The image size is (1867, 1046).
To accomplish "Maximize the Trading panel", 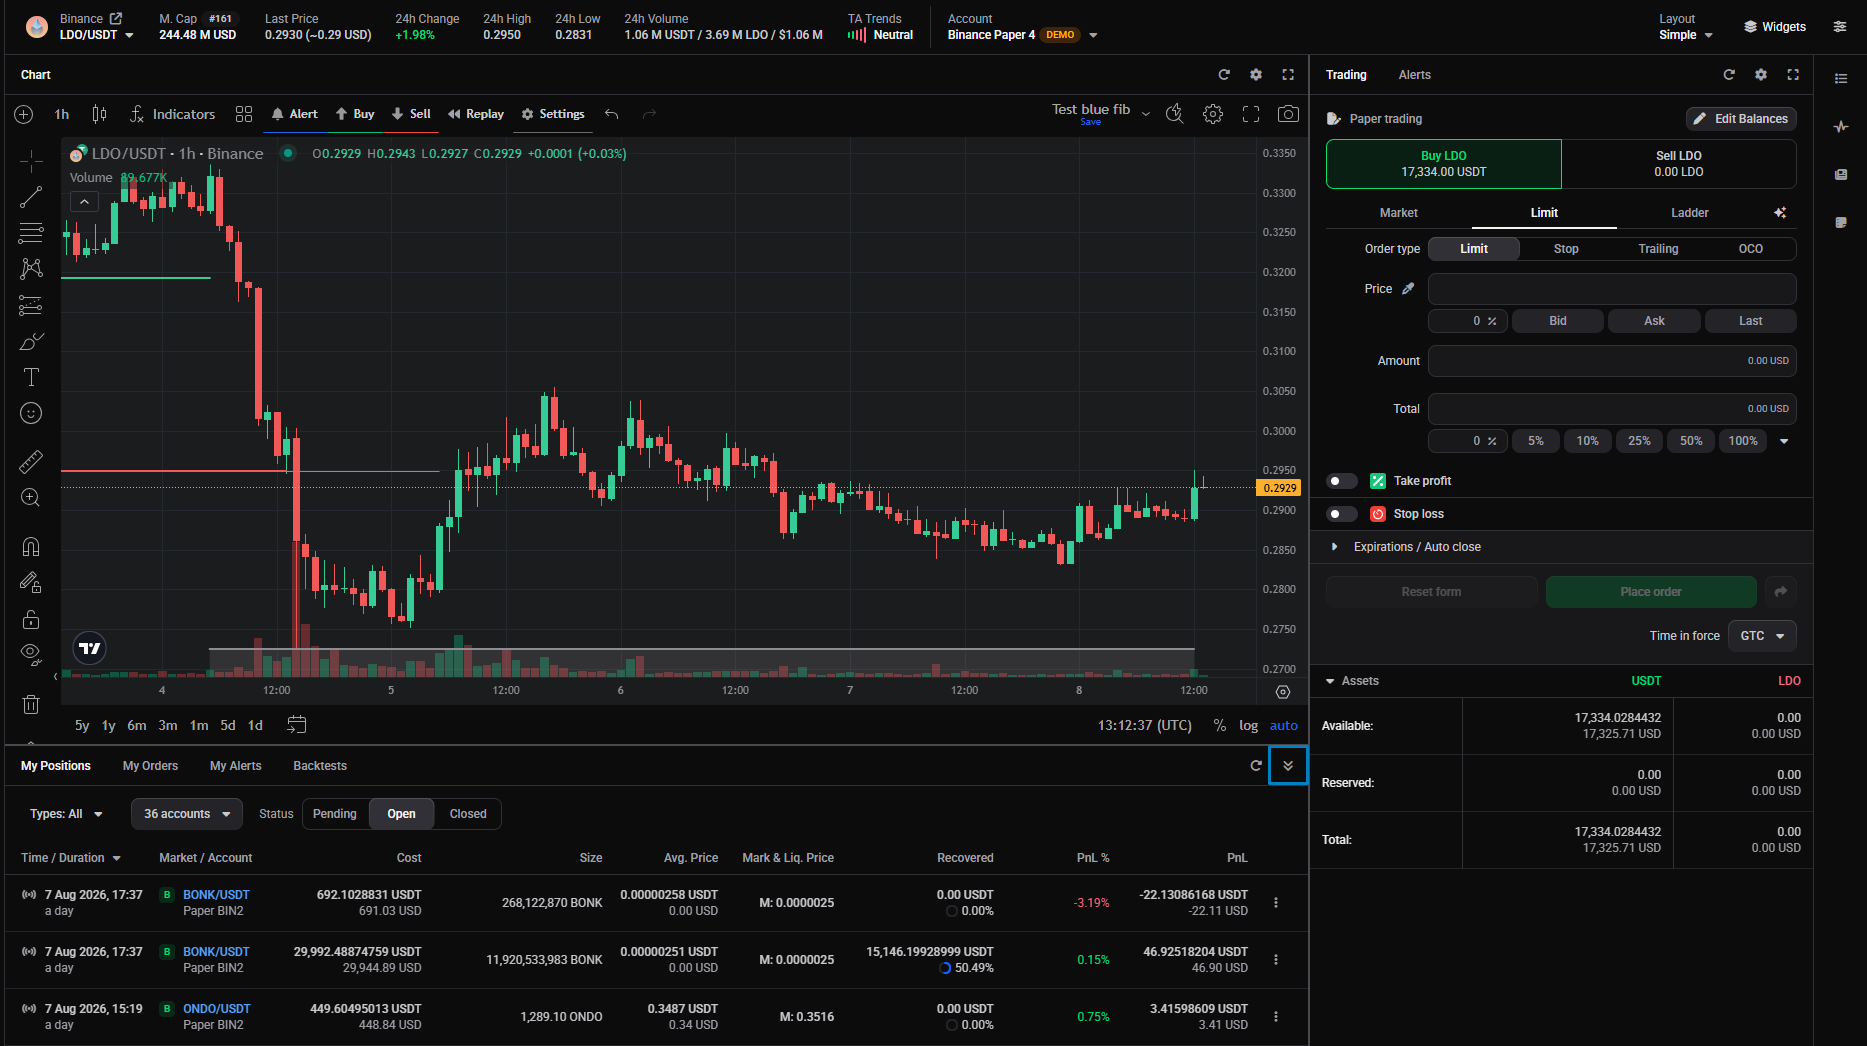I will pos(1793,75).
